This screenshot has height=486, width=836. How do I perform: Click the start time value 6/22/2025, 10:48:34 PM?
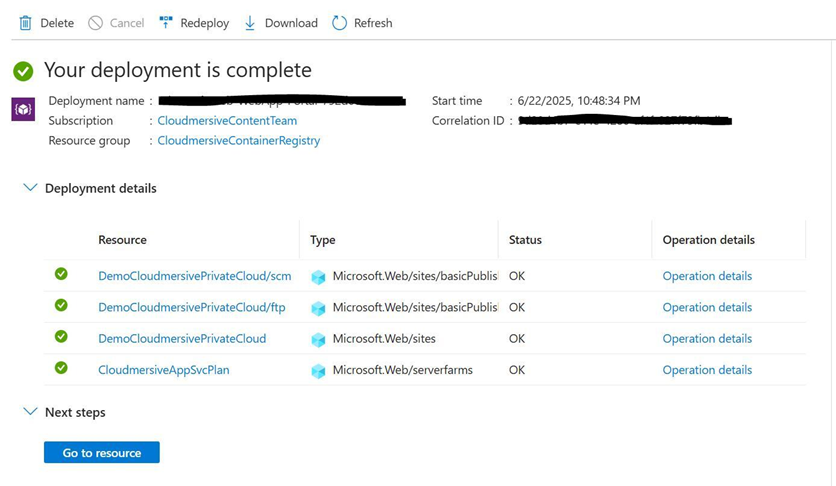click(x=578, y=101)
